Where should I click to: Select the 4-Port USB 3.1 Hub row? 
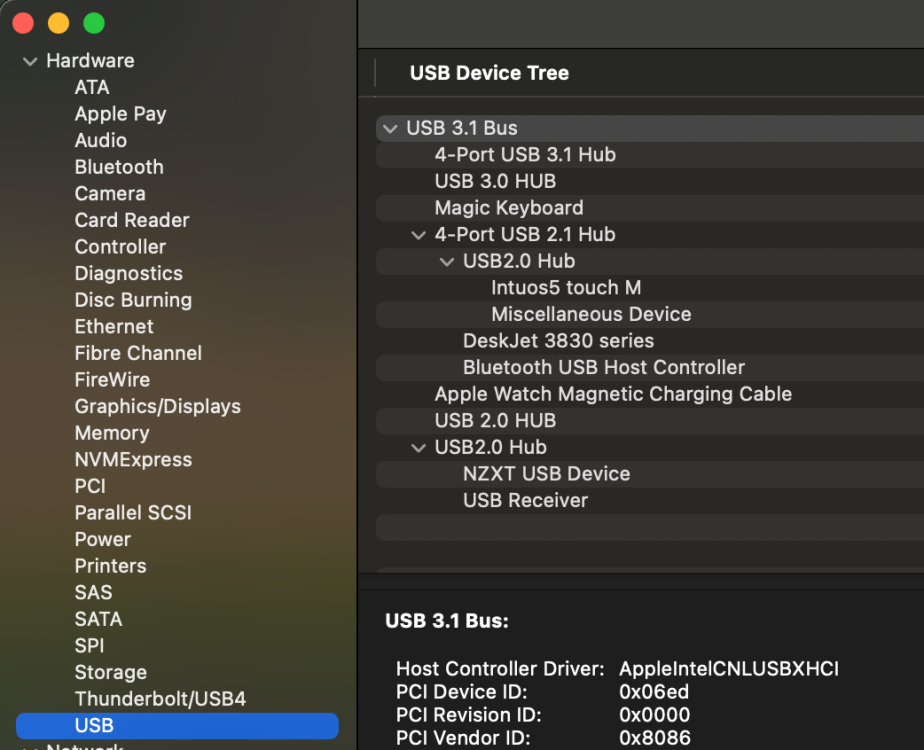(x=650, y=154)
